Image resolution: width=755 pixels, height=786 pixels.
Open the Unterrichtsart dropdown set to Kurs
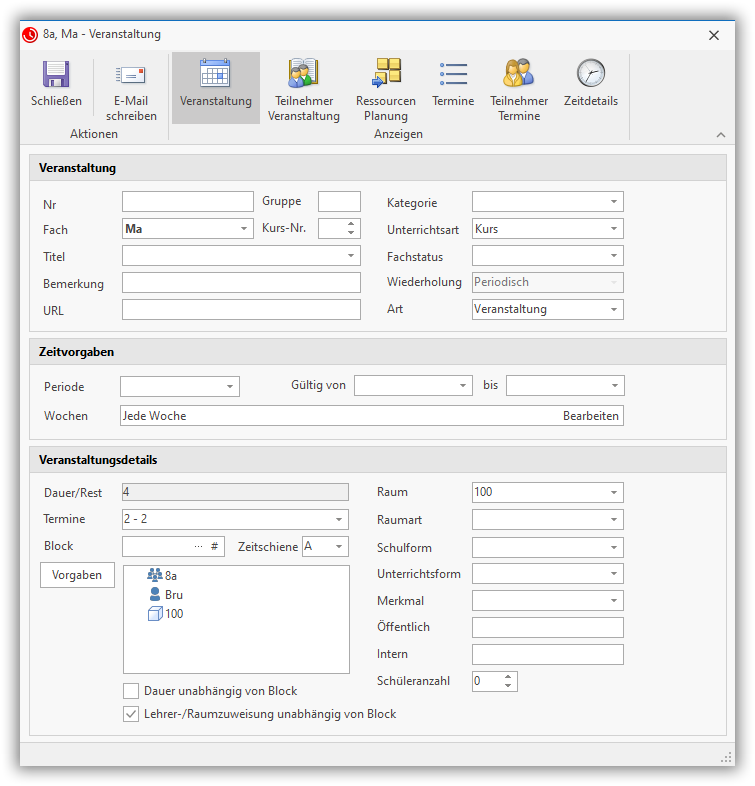coord(613,229)
